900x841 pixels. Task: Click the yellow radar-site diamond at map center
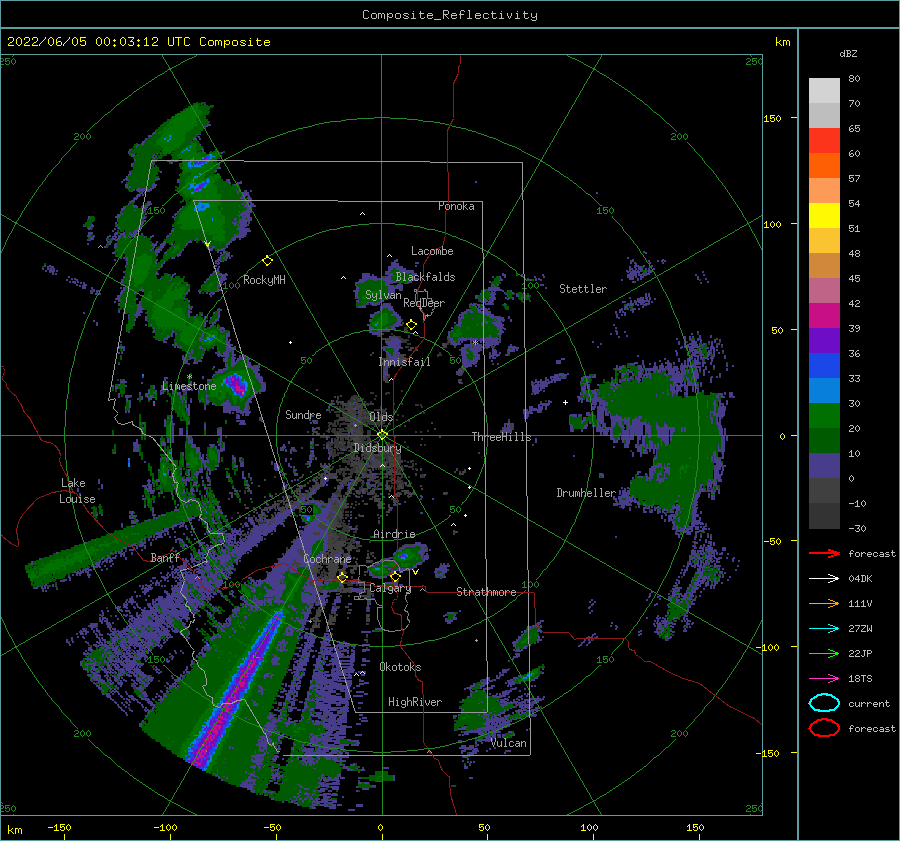click(382, 435)
